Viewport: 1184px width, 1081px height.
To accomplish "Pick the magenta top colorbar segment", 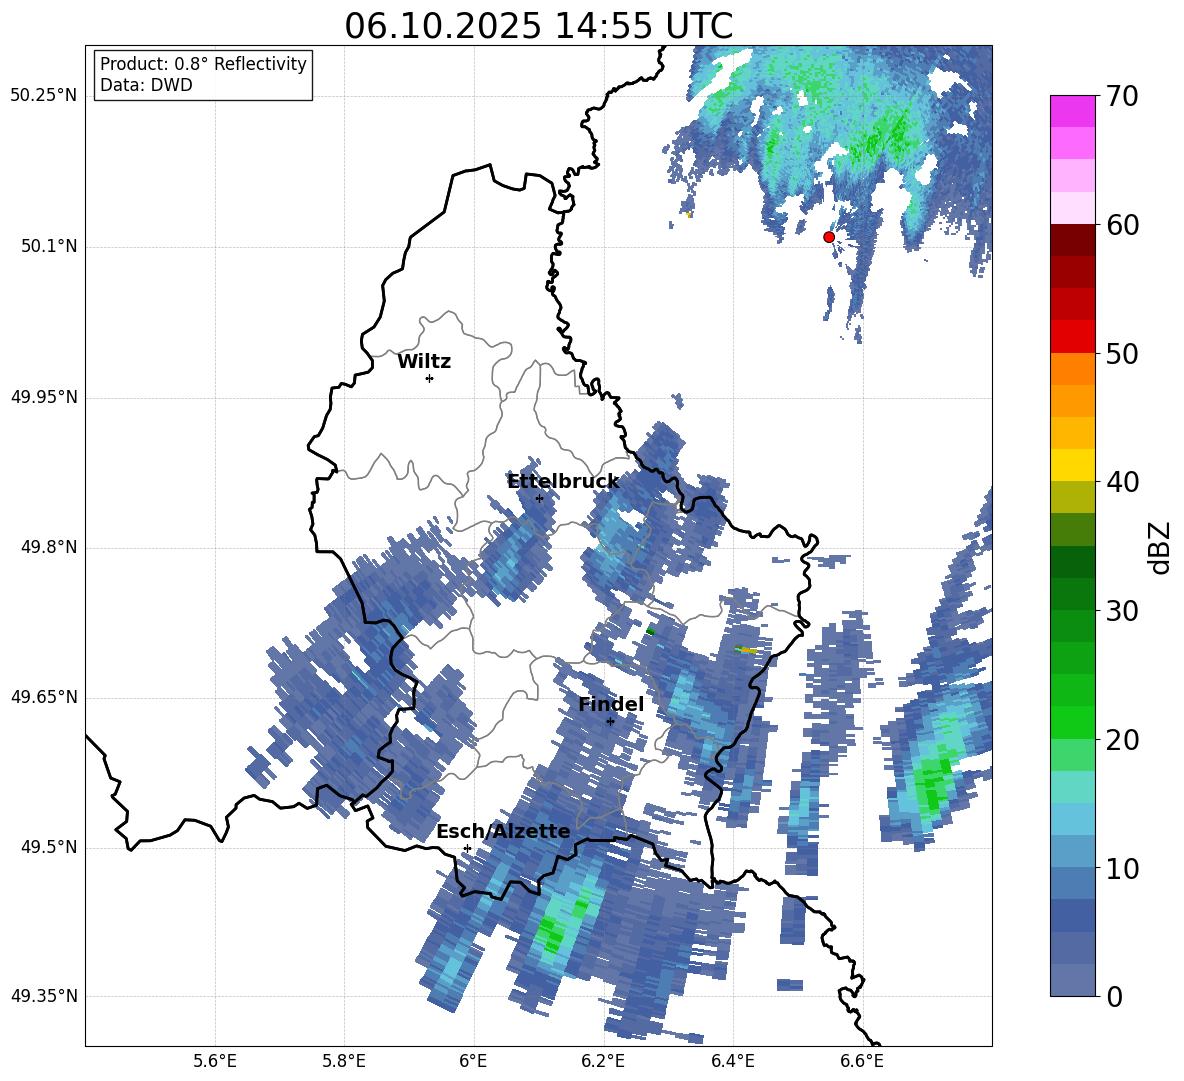I will click(x=1072, y=111).
